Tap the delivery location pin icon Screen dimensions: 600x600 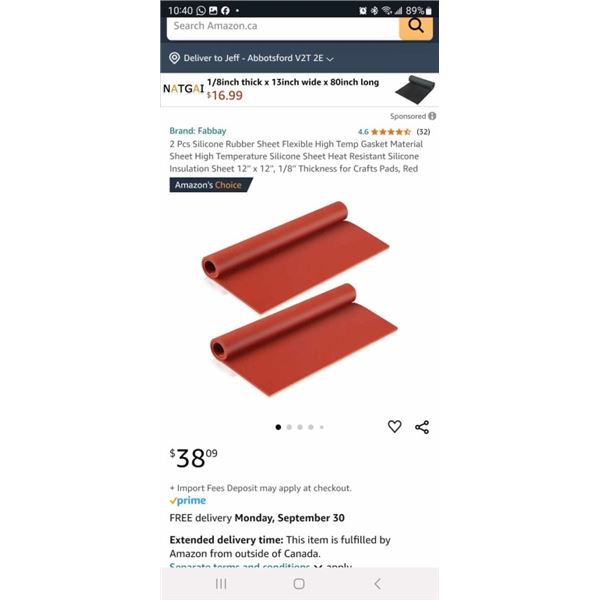pyautogui.click(x=174, y=58)
